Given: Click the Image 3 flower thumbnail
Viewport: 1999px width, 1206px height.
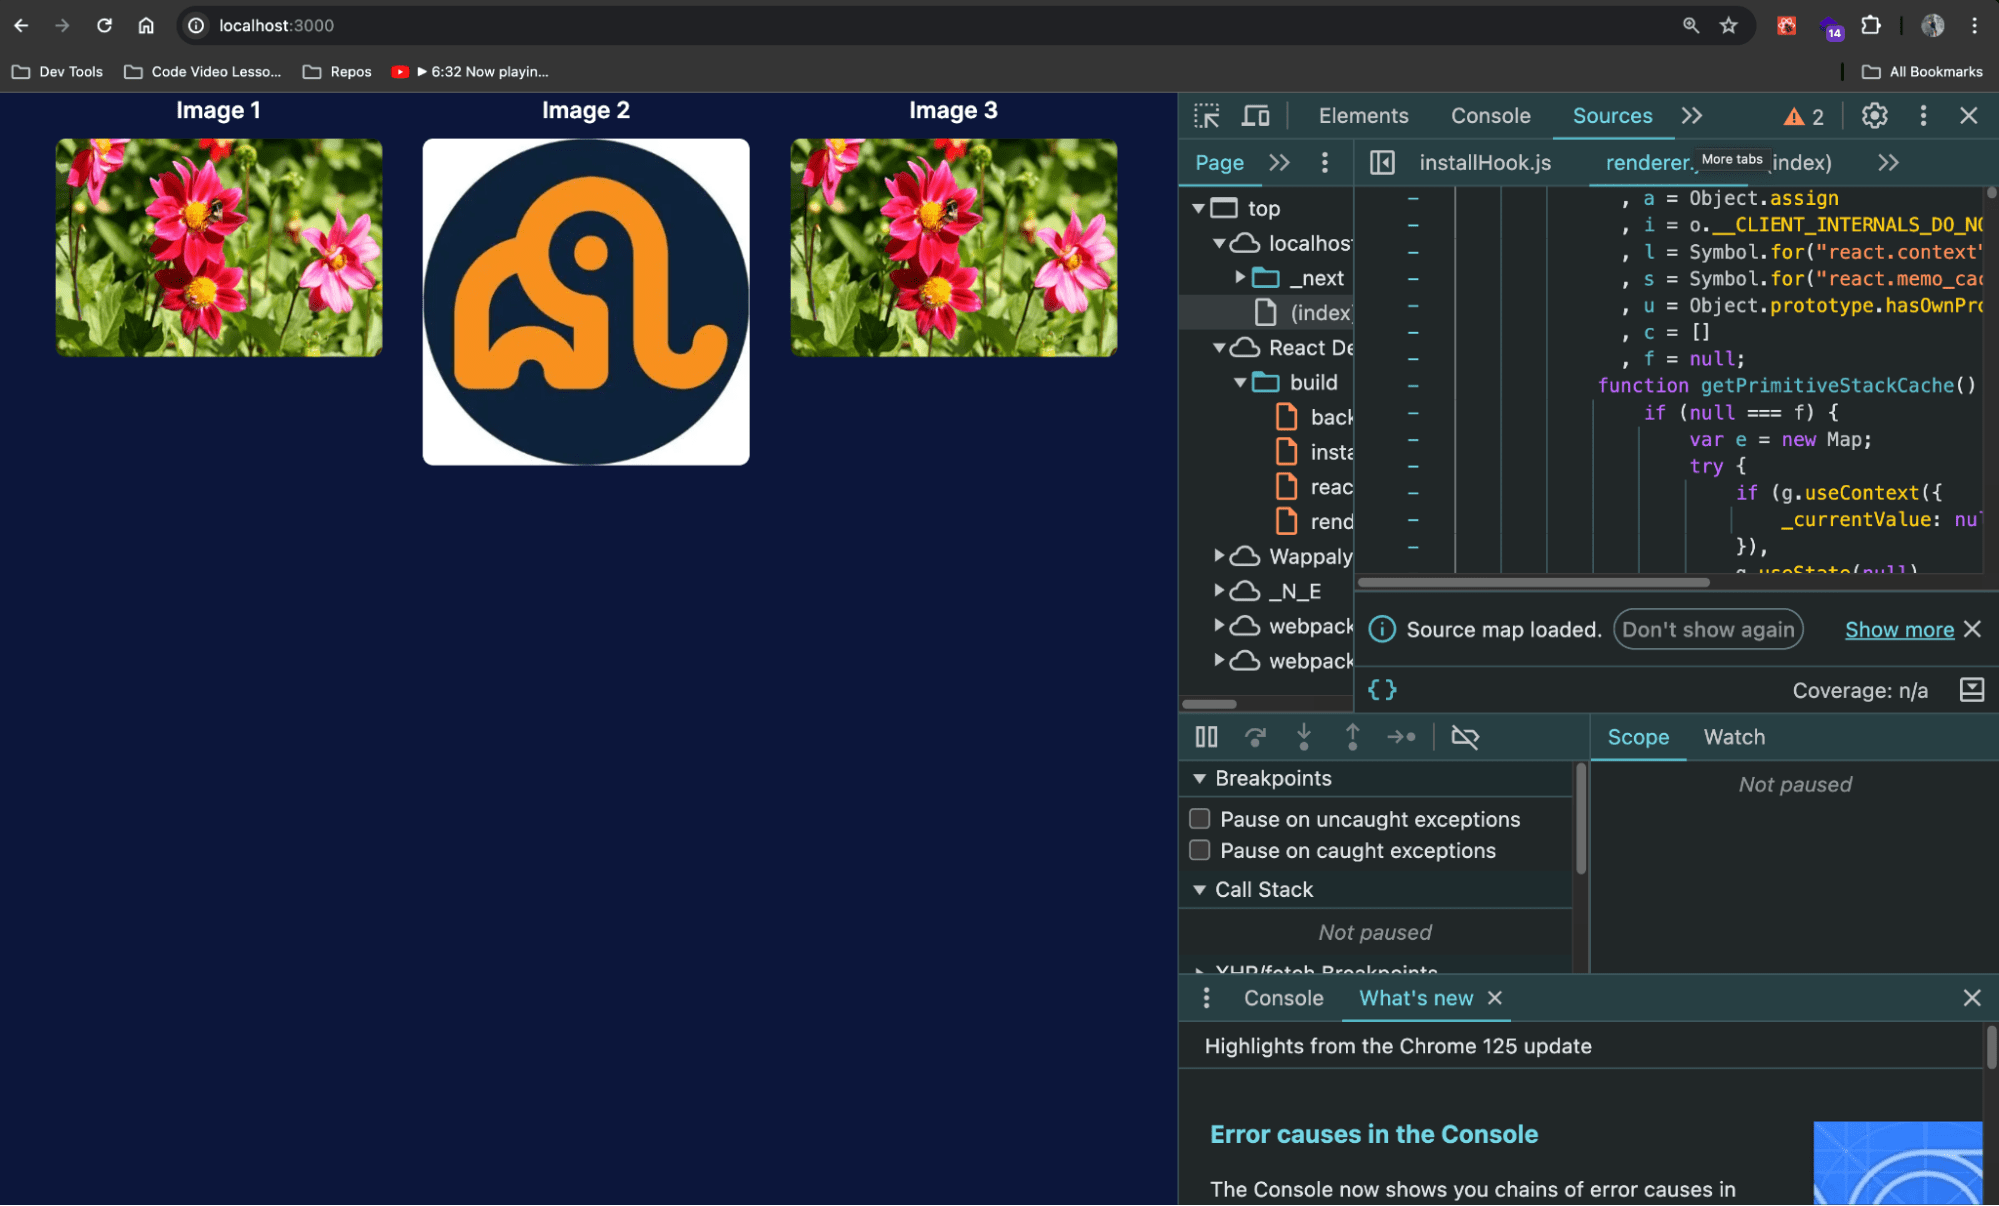Looking at the screenshot, I should pyautogui.click(x=954, y=248).
